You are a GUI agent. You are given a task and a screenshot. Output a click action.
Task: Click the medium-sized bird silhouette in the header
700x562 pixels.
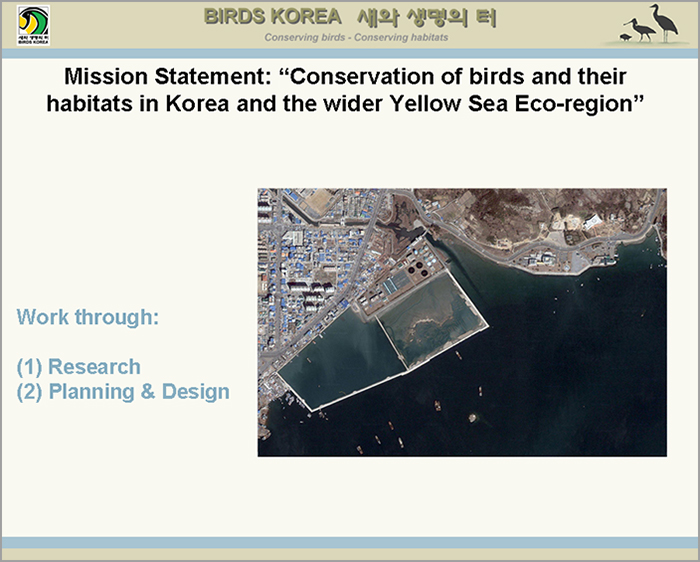638,29
